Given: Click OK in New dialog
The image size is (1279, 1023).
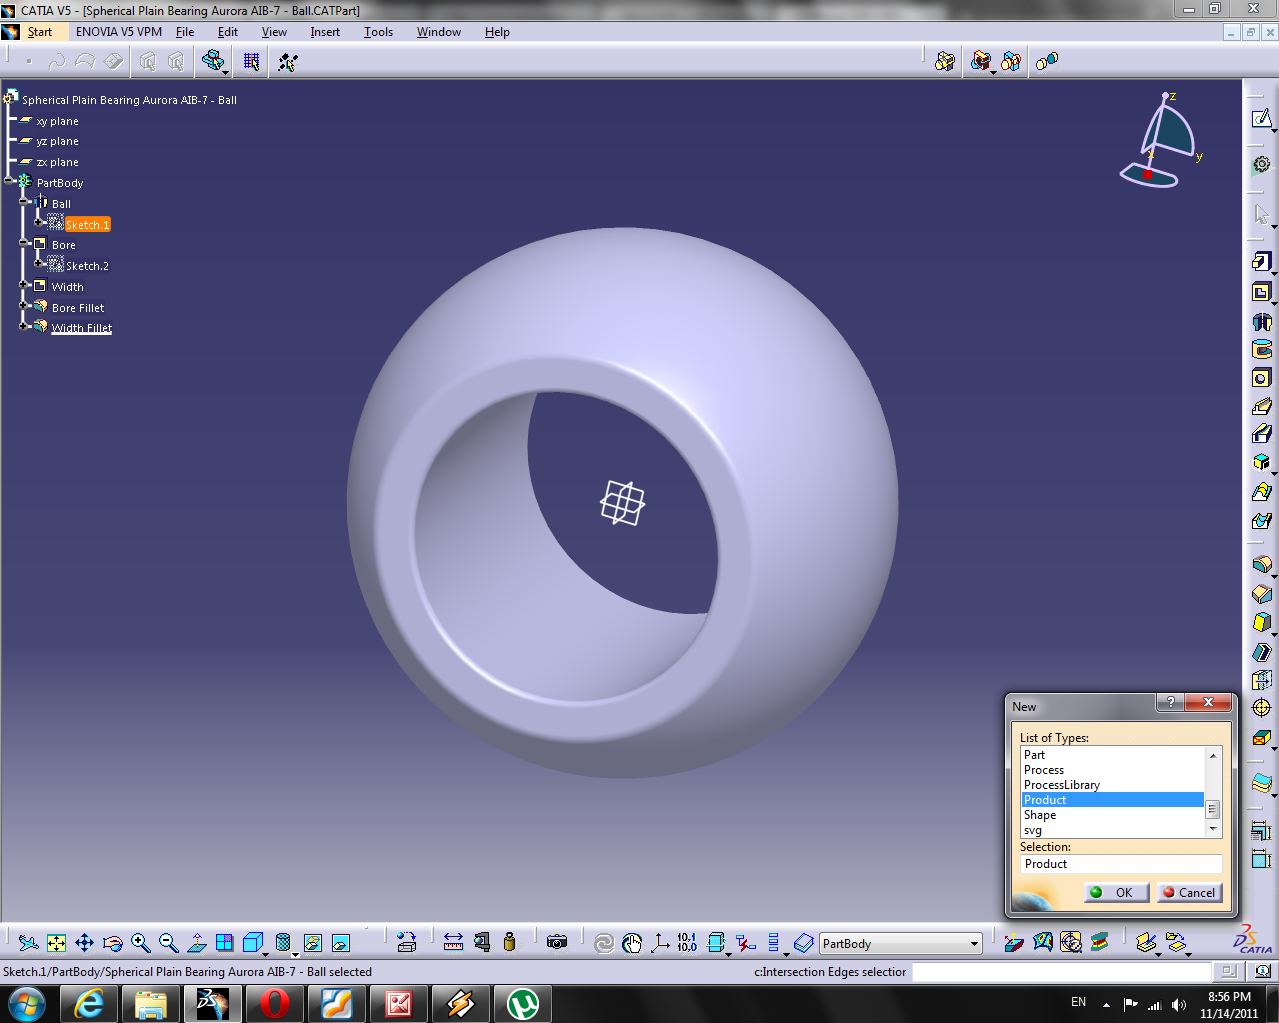Looking at the screenshot, I should [x=1115, y=892].
